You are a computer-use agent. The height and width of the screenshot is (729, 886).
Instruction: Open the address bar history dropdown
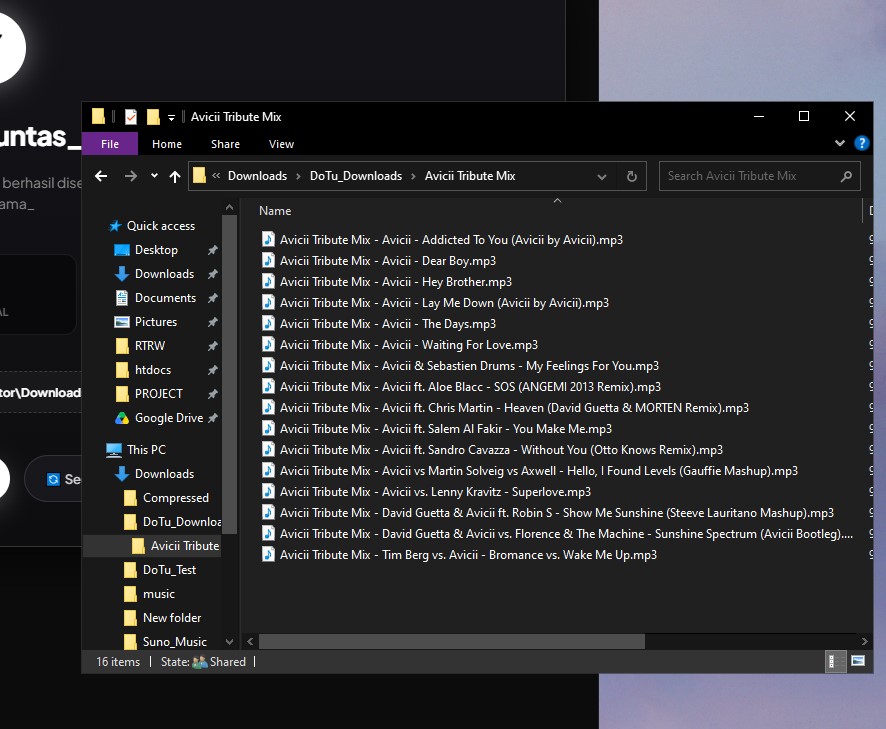pyautogui.click(x=602, y=176)
